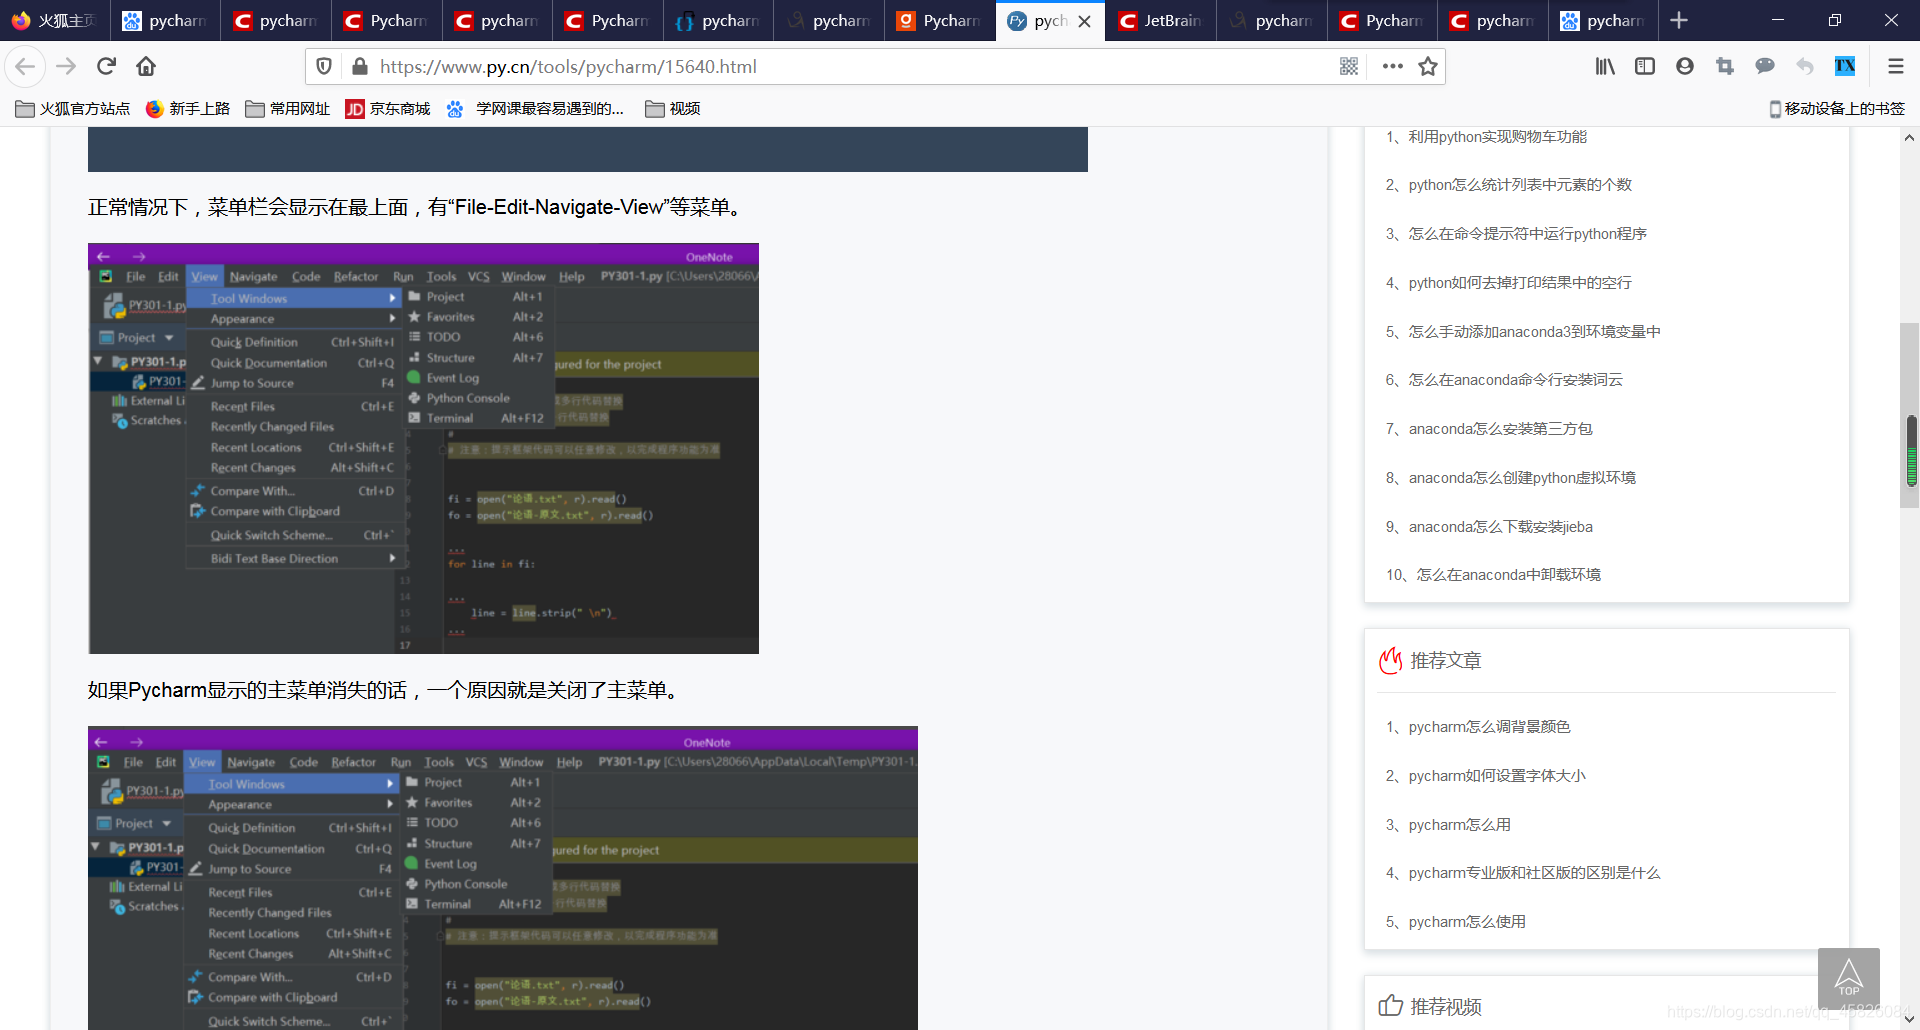Viewport: 1920px width, 1030px height.
Task: Toggle the sidebar view icon
Action: pyautogui.click(x=1645, y=67)
